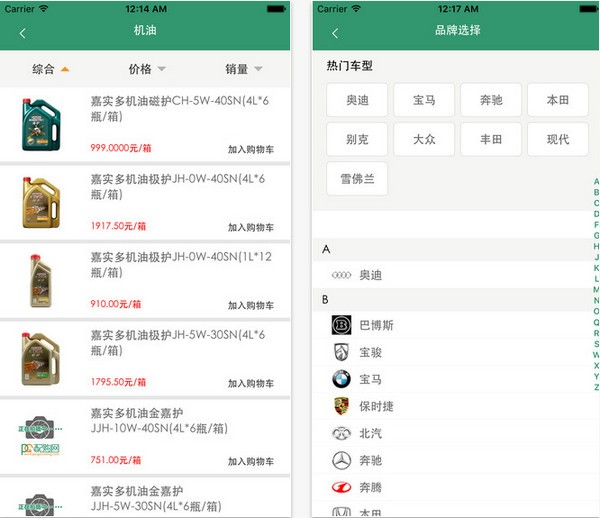The image size is (600, 518).
Task: Sort by 综合 with the orange arrow
Action: coord(50,69)
